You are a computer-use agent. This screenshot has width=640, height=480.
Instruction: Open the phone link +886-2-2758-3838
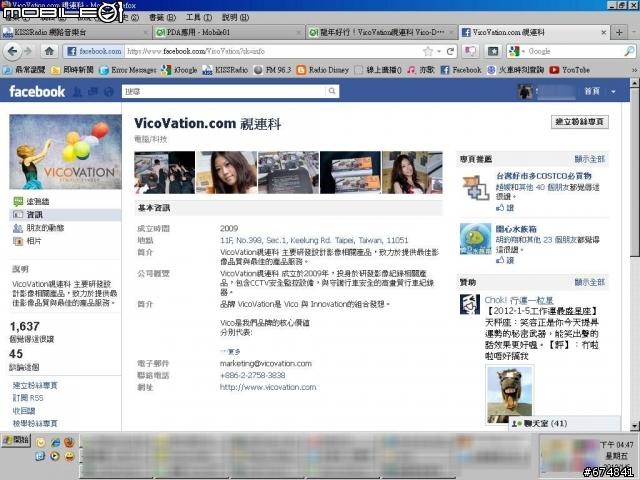click(x=252, y=375)
